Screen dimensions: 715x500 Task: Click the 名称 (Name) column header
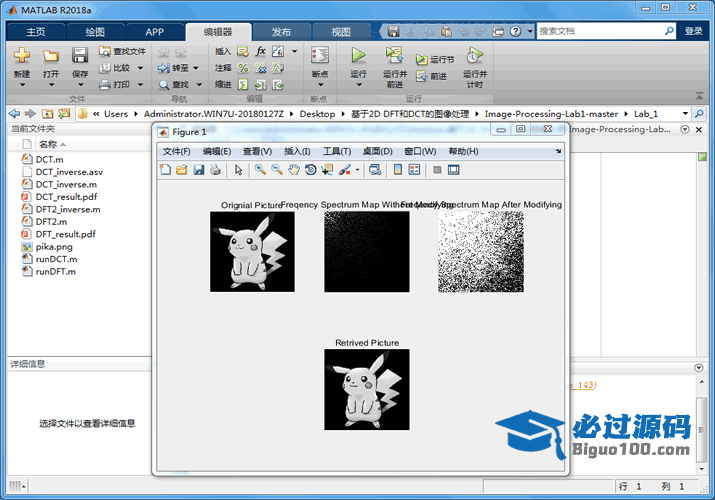pos(48,144)
